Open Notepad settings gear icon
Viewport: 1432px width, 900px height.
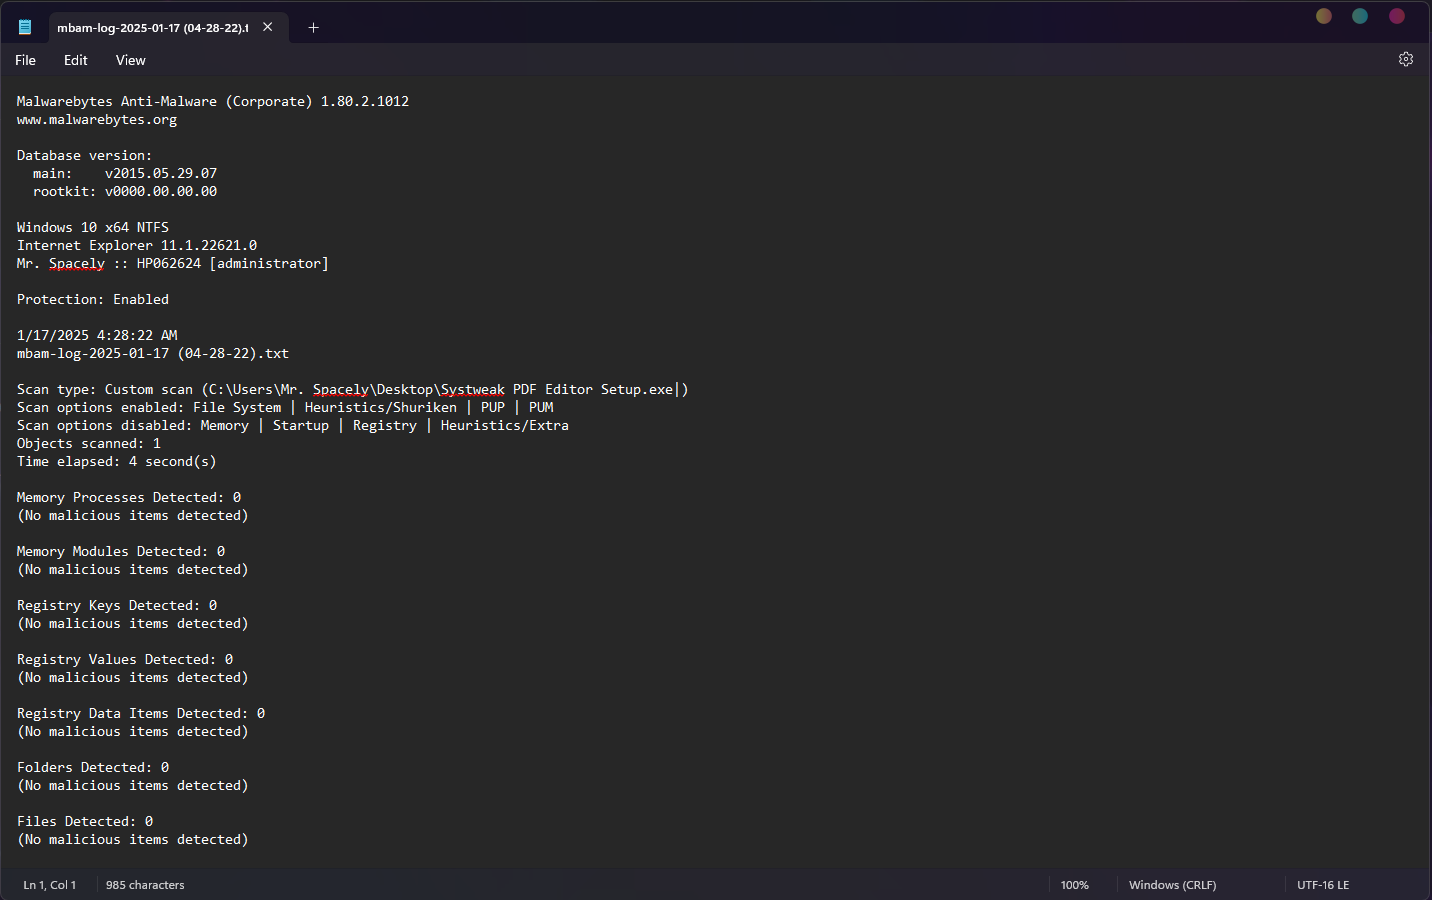(1405, 59)
